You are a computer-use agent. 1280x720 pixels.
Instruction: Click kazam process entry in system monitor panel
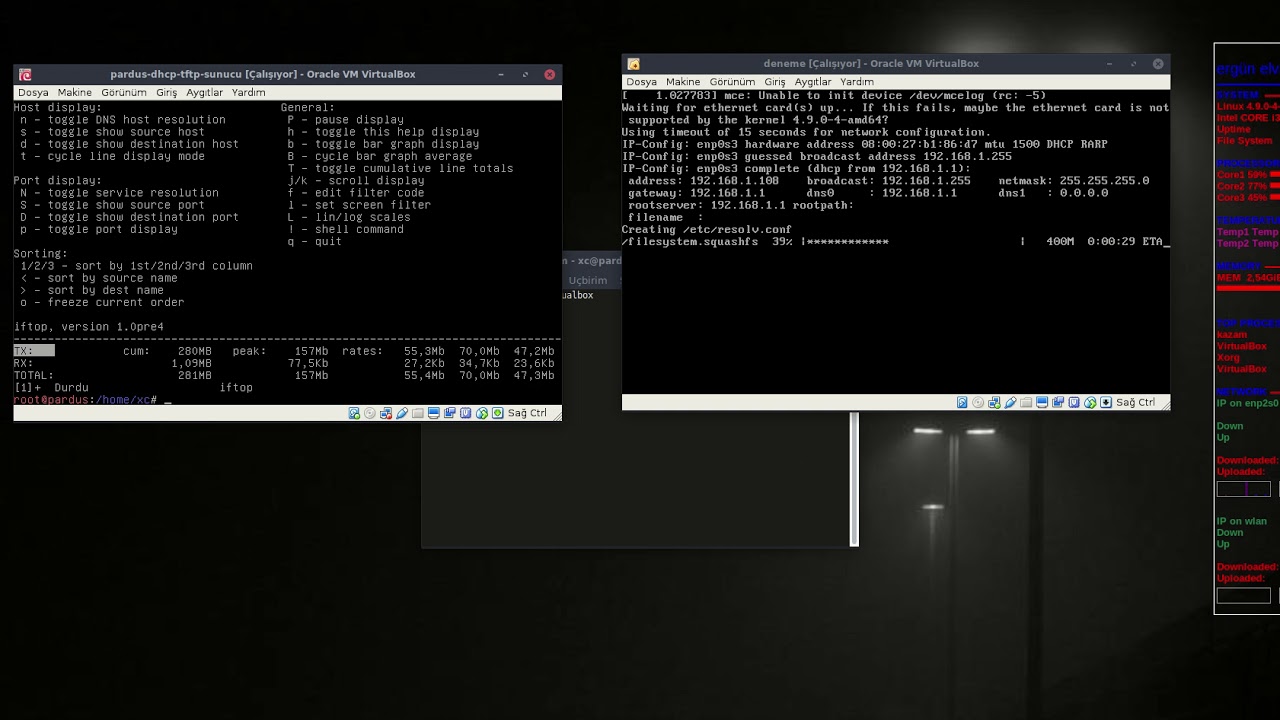point(1232,335)
